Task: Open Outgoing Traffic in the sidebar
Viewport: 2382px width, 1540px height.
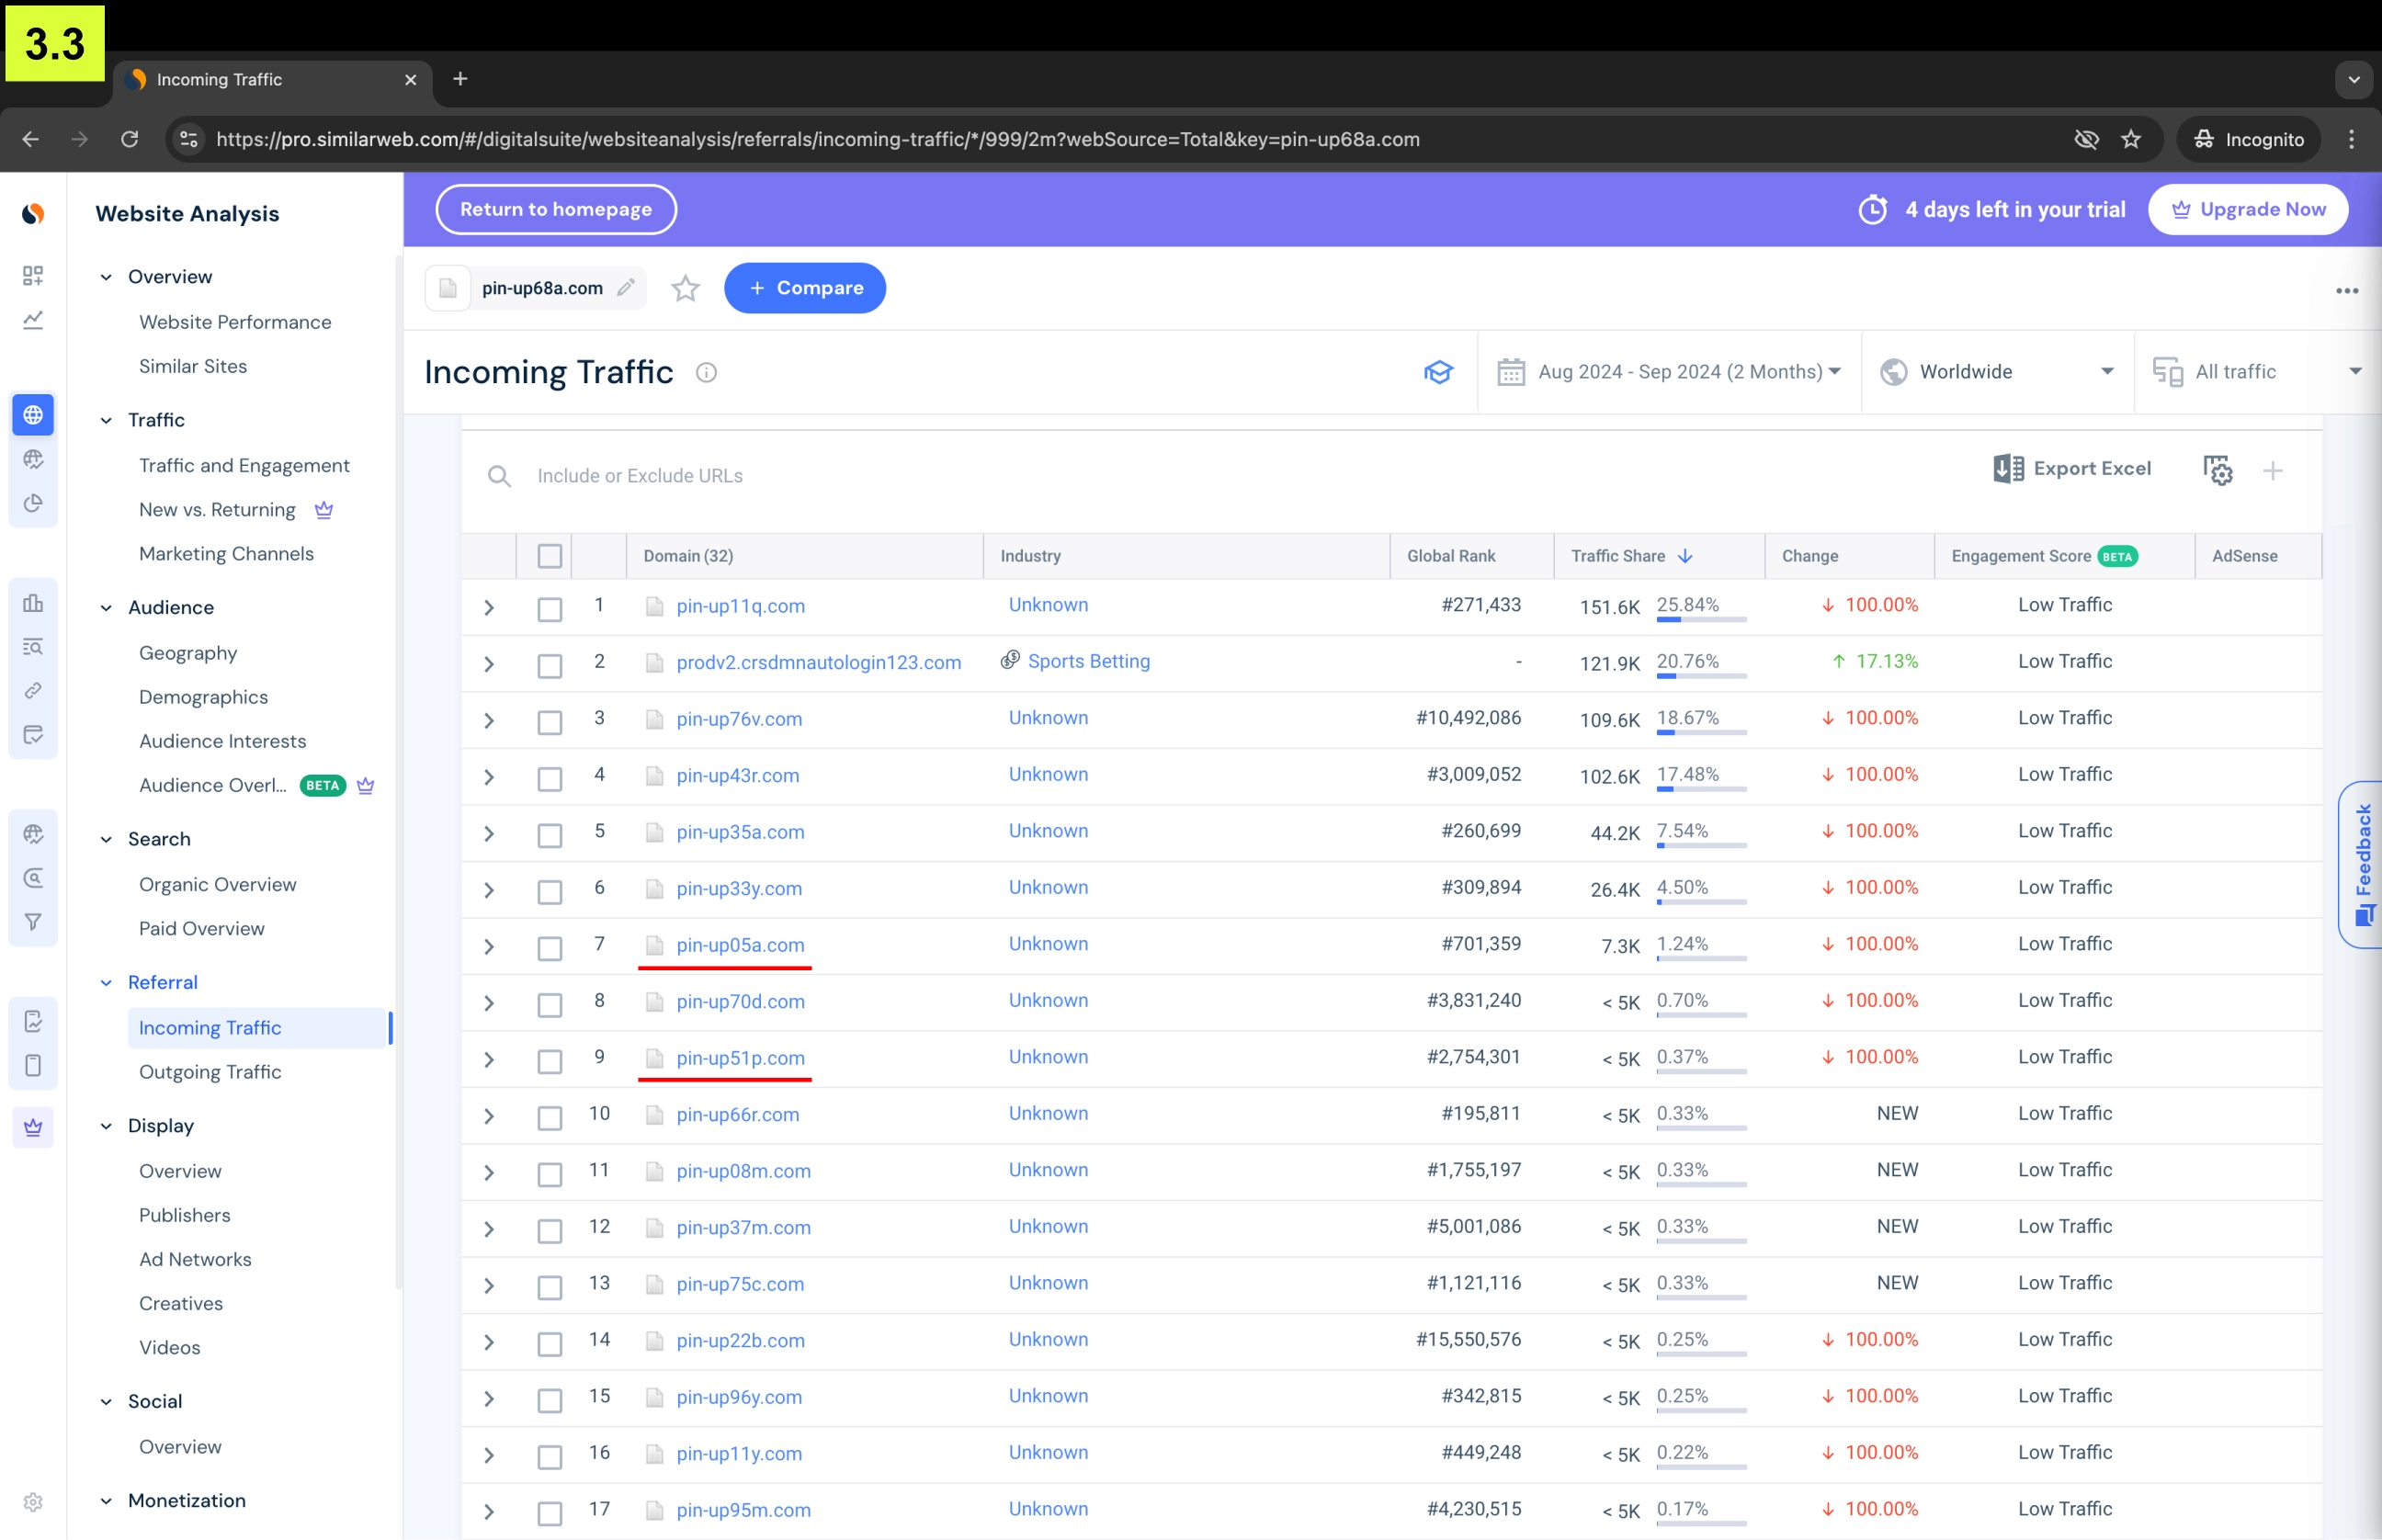Action: tap(210, 1072)
